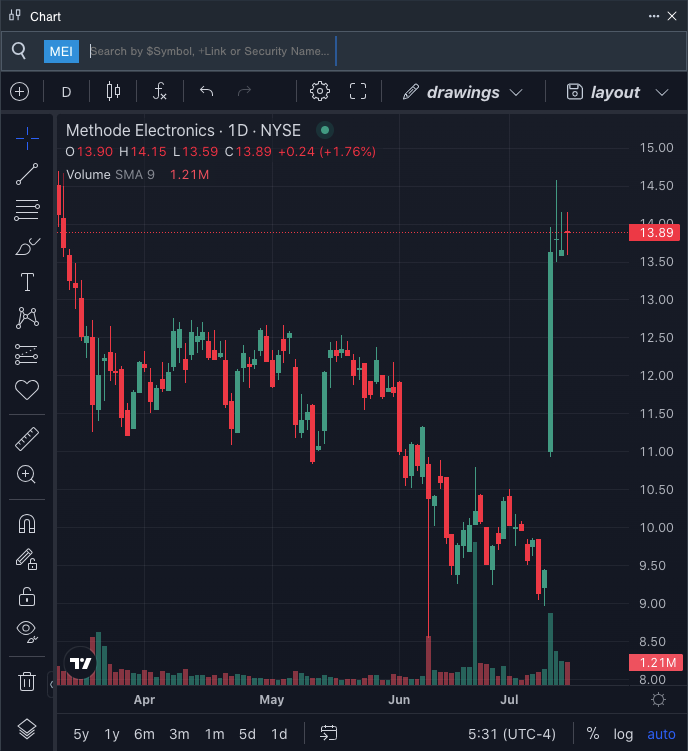Toggle the lock all drawings icon

coord(27,596)
